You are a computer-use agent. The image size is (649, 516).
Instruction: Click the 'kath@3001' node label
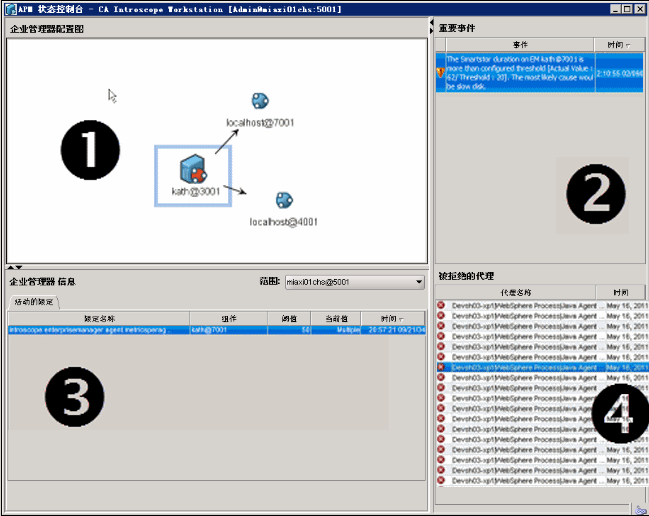[x=195, y=191]
